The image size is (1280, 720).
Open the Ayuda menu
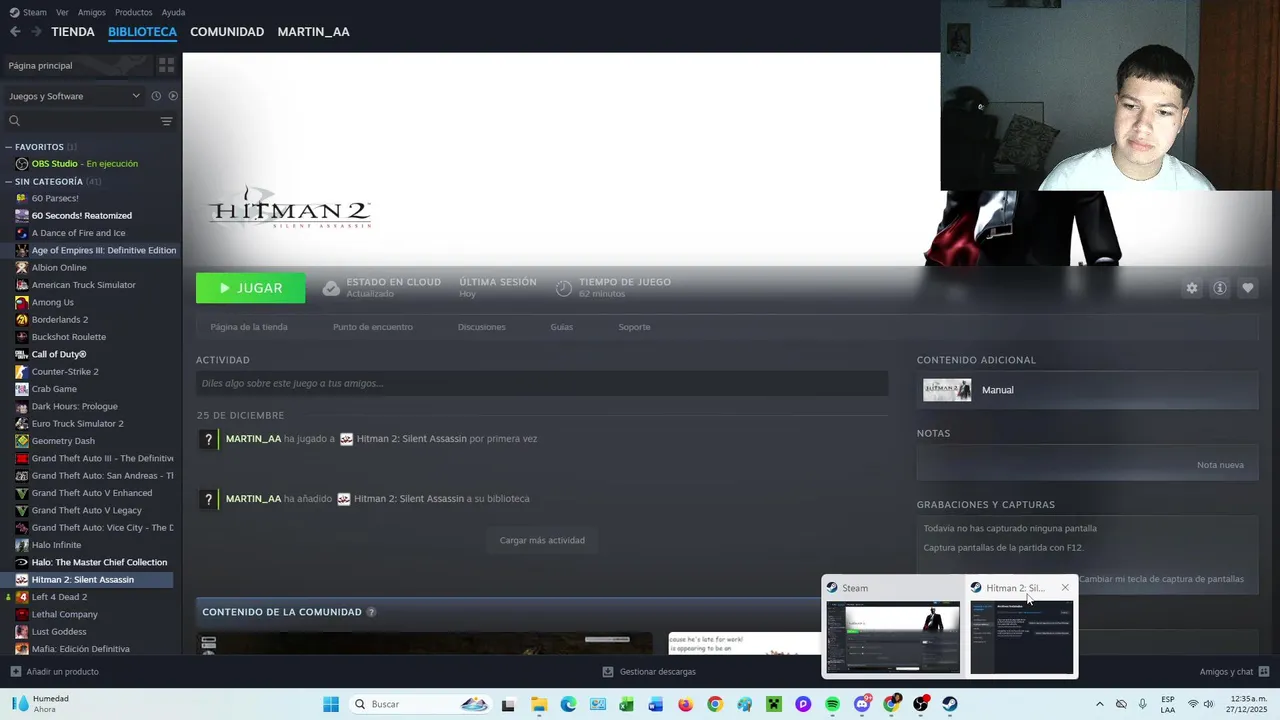tap(173, 12)
